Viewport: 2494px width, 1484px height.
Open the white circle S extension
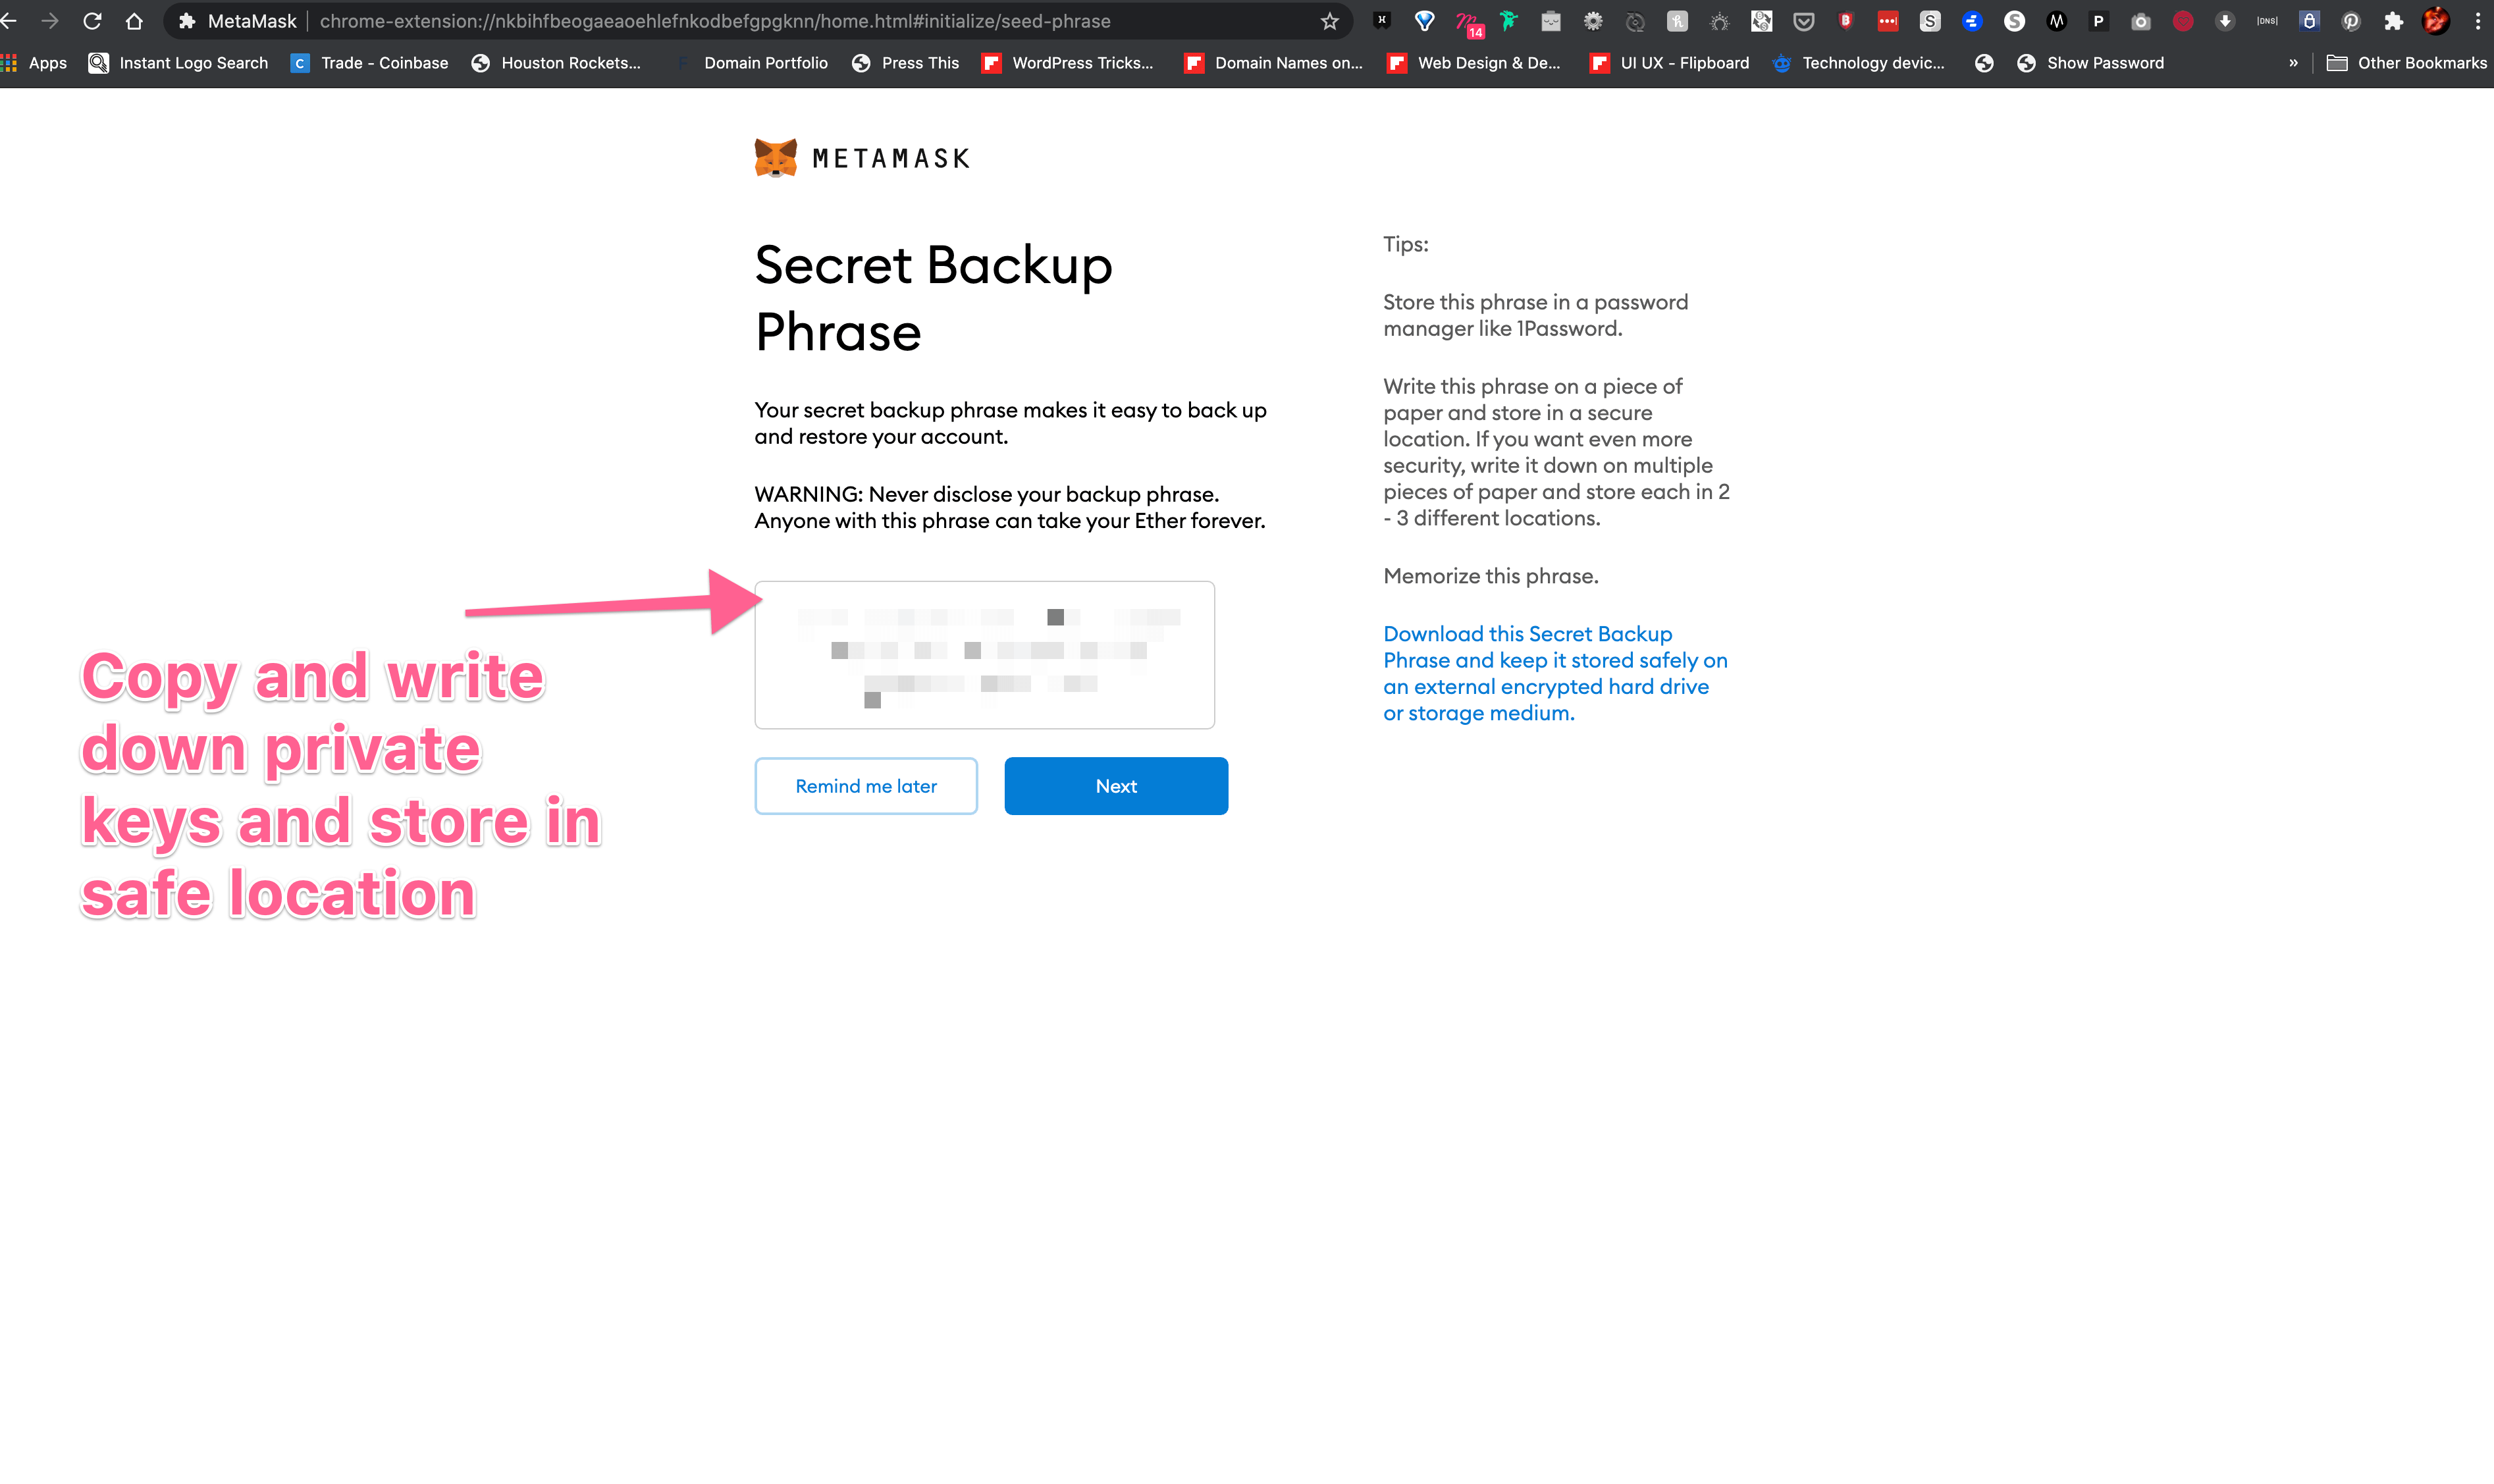[x=2014, y=21]
